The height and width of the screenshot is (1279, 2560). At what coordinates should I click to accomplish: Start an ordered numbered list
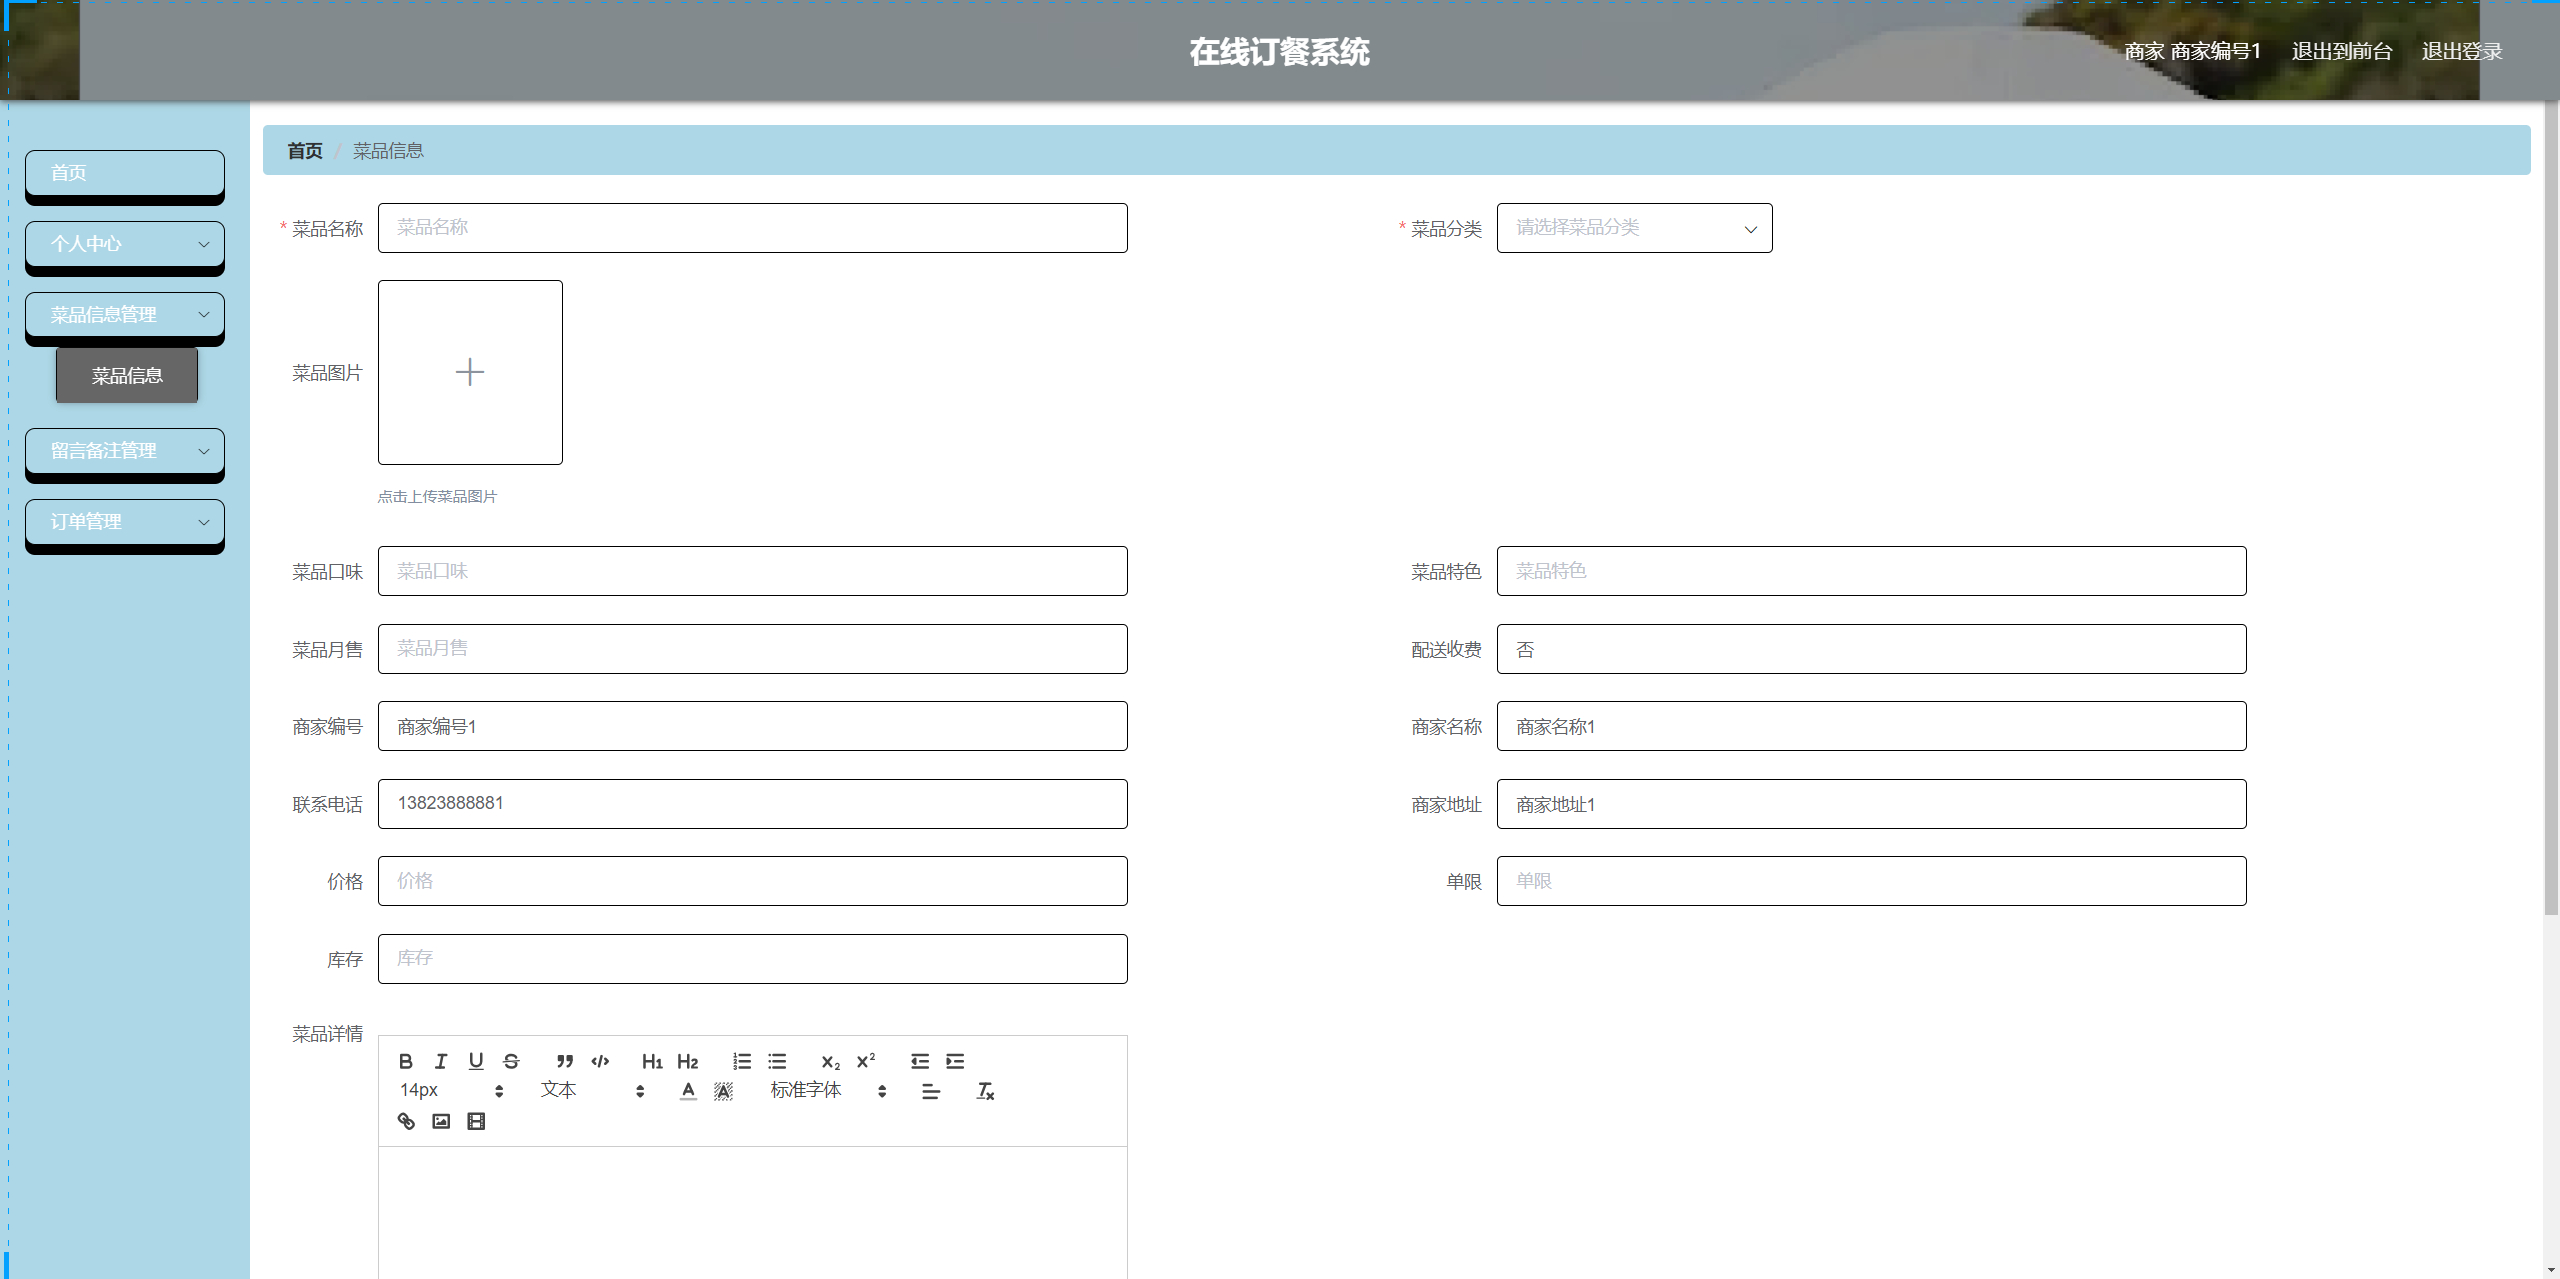coord(741,1061)
